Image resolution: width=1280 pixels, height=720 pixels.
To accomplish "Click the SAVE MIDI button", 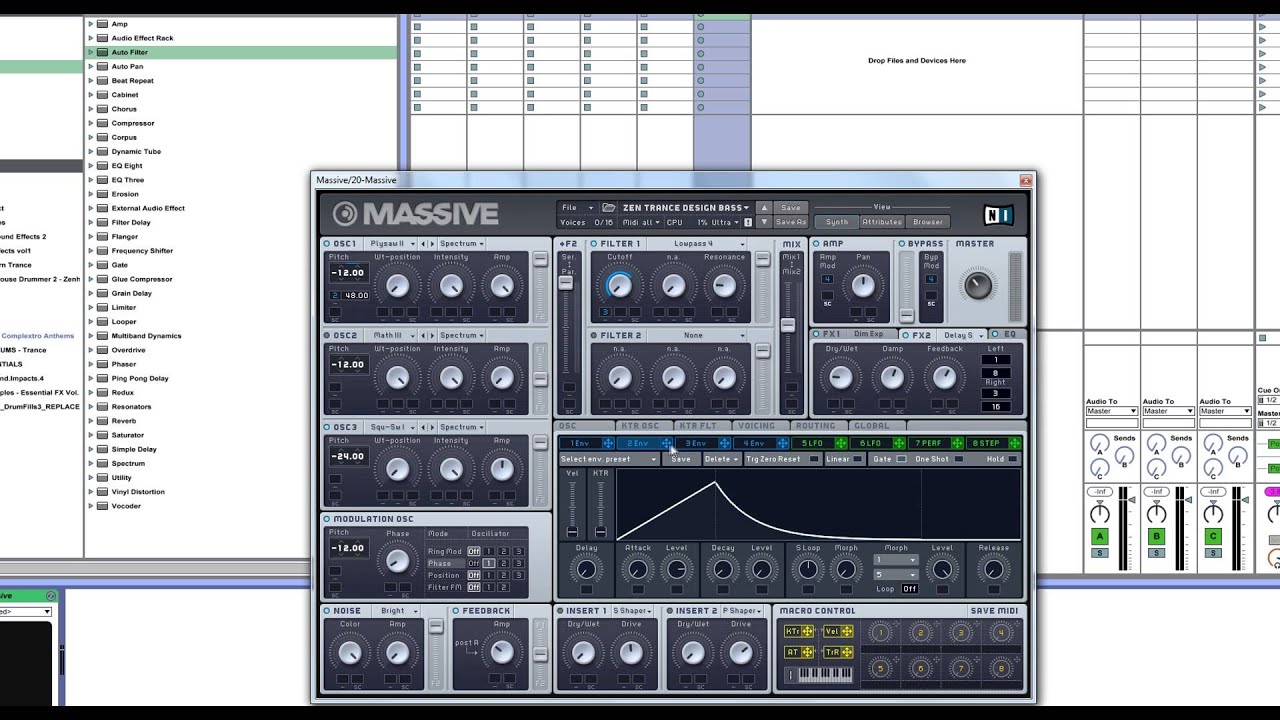I will click(994, 610).
